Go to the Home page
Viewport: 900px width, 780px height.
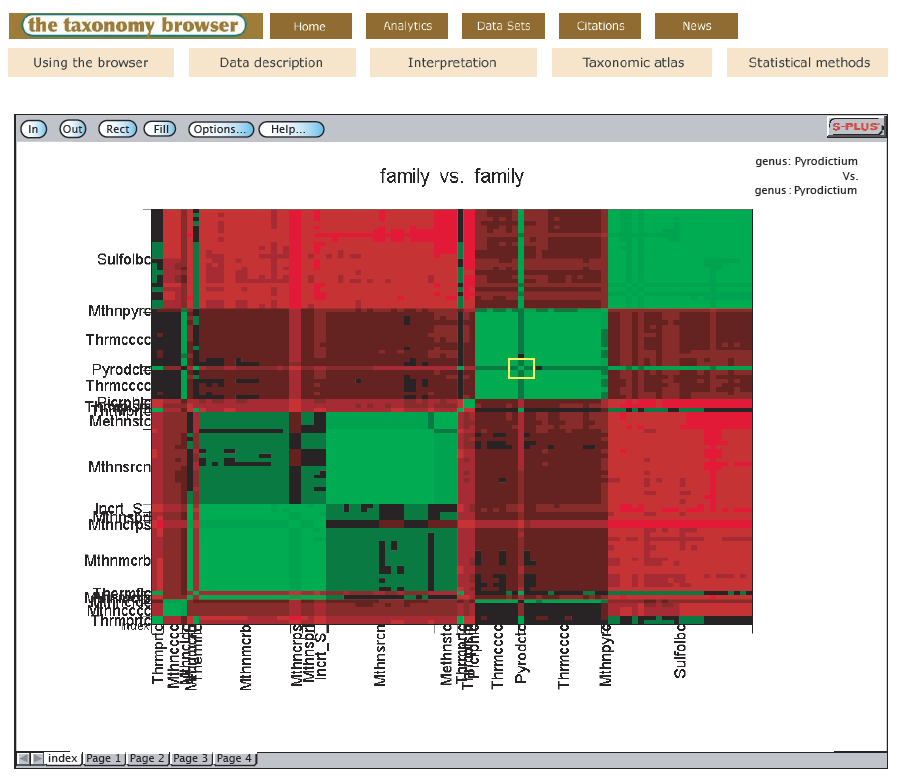point(310,26)
